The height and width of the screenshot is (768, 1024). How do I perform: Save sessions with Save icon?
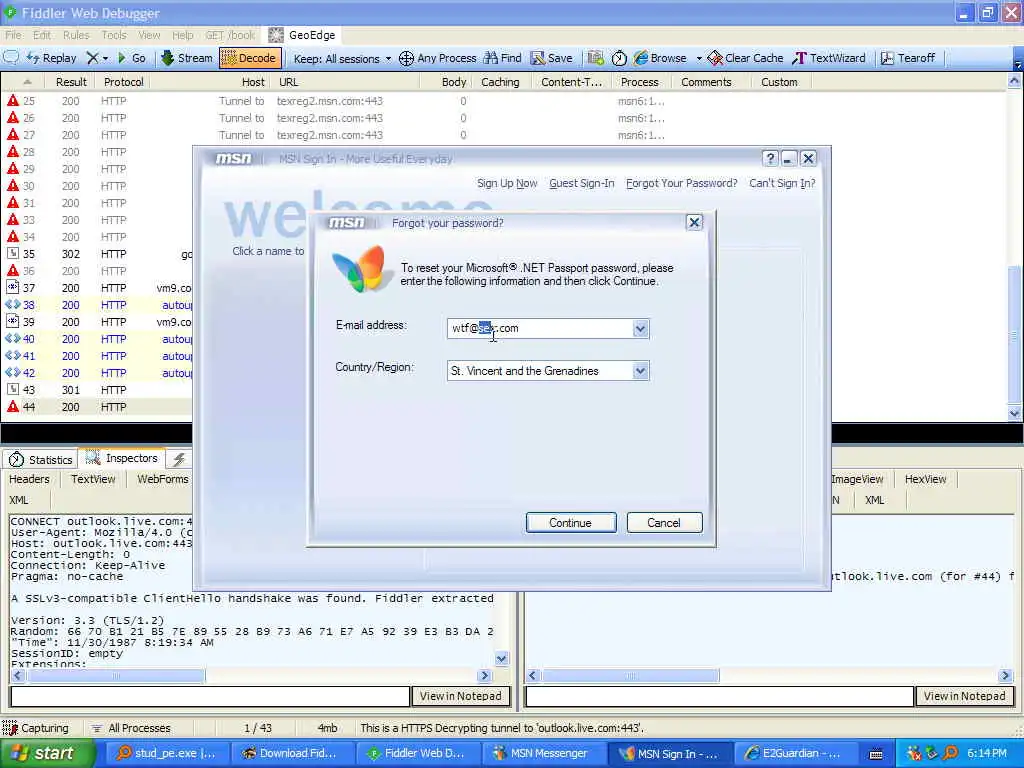[551, 58]
